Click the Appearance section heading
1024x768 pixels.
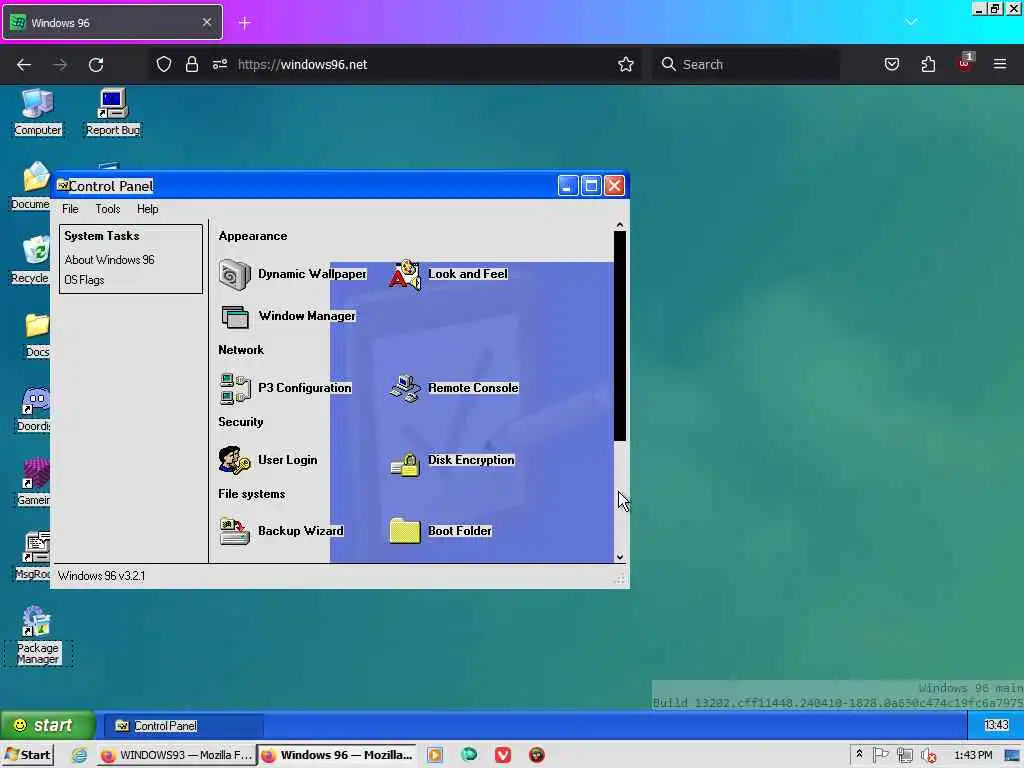point(253,236)
